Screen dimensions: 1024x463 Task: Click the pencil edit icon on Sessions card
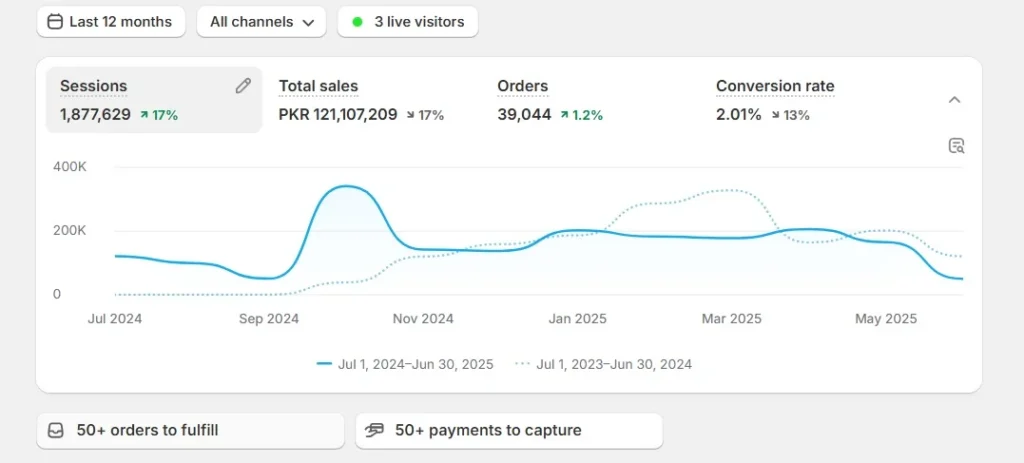tap(243, 86)
